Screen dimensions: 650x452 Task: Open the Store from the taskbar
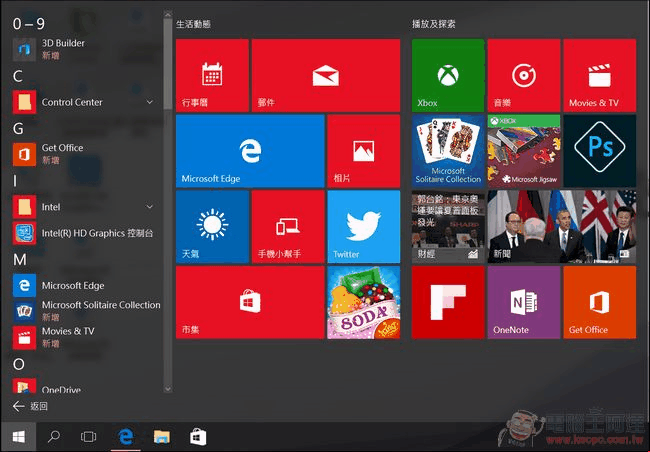point(198,437)
